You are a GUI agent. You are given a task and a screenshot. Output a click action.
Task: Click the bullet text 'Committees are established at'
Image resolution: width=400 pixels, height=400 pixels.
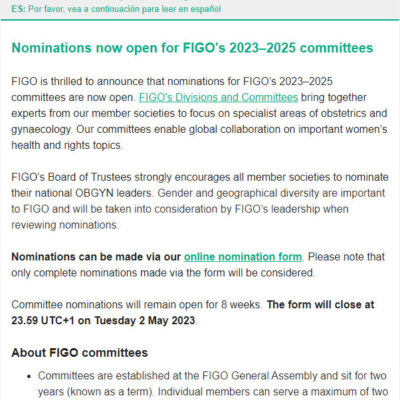click(x=212, y=376)
